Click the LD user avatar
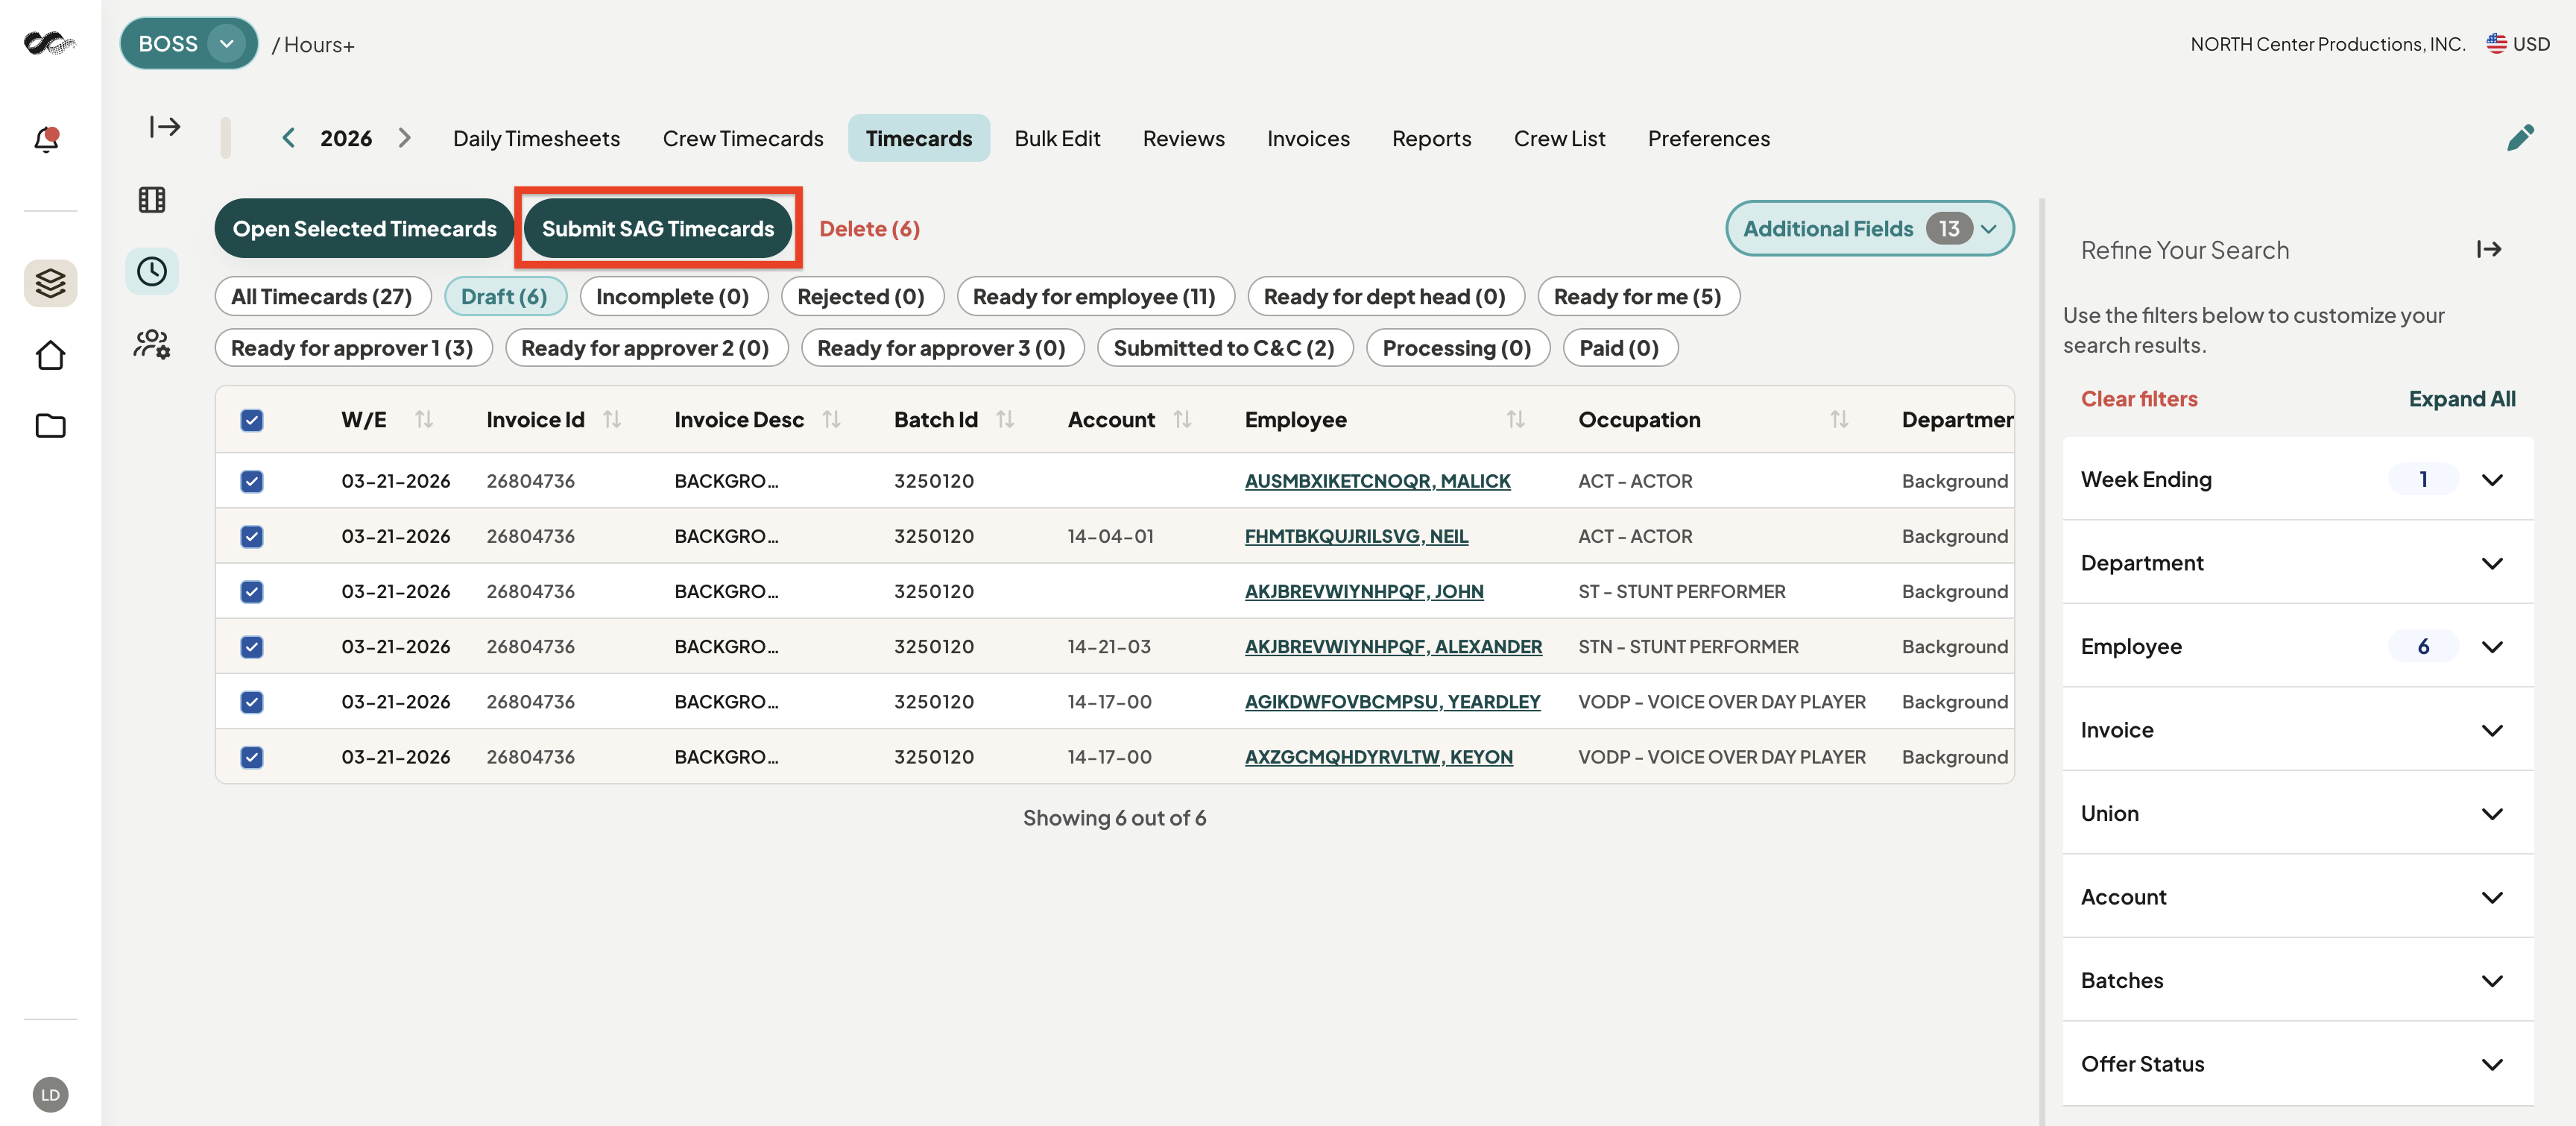The height and width of the screenshot is (1126, 2576). 50,1094
